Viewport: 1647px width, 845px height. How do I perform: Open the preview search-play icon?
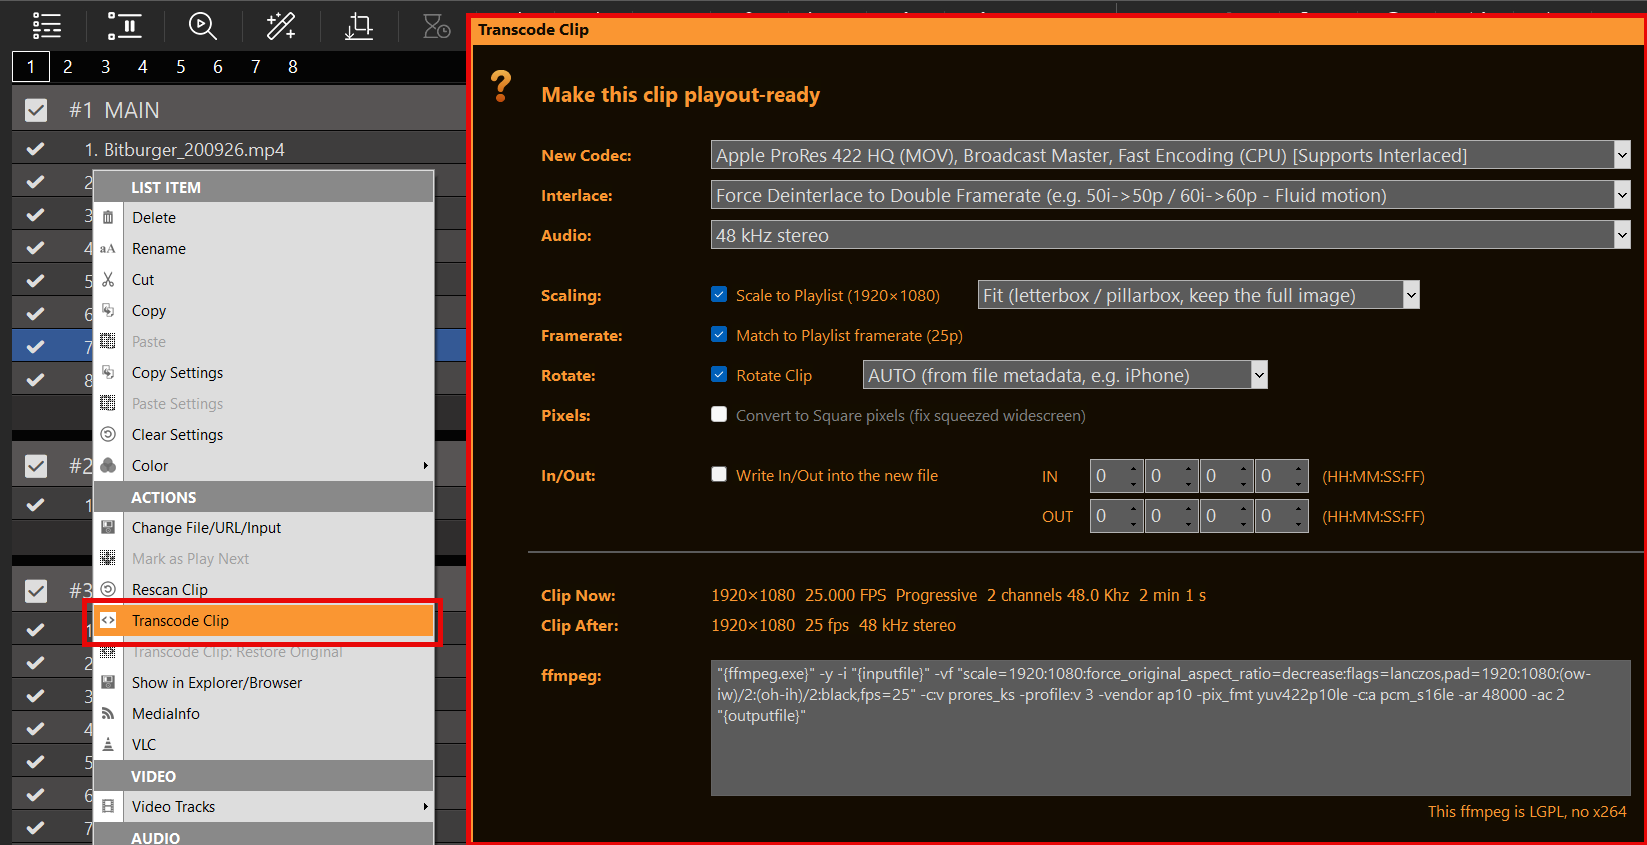point(203,26)
